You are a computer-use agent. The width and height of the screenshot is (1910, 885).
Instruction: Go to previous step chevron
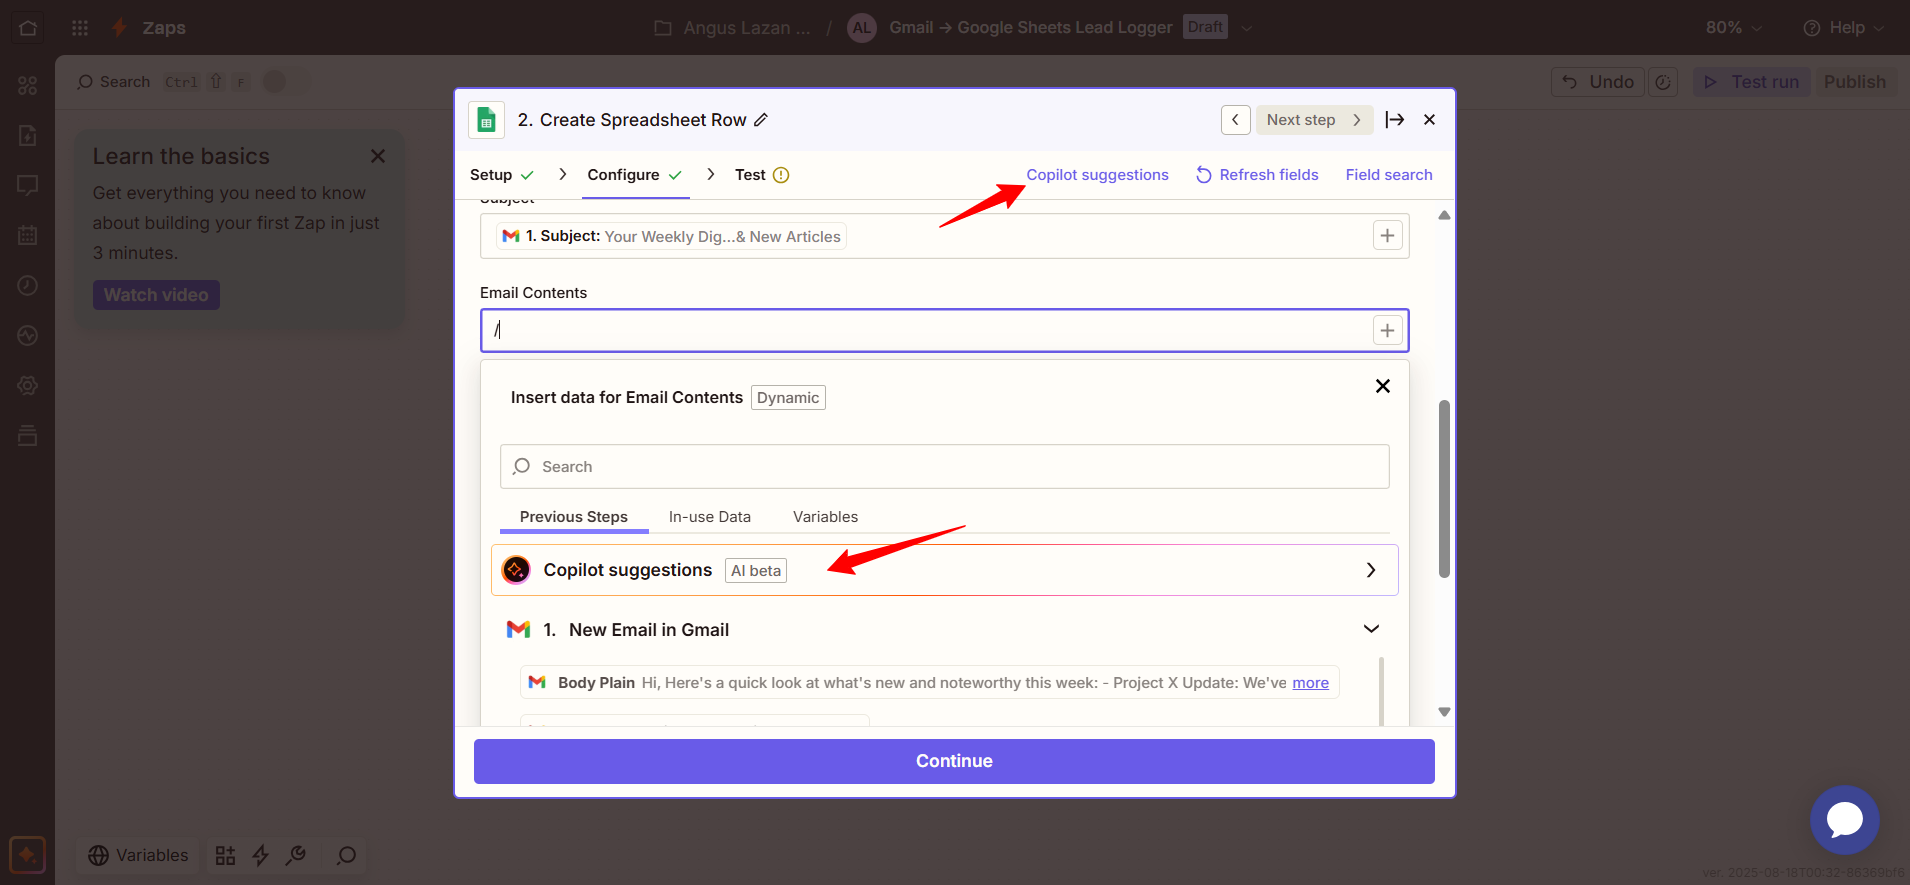tap(1235, 120)
